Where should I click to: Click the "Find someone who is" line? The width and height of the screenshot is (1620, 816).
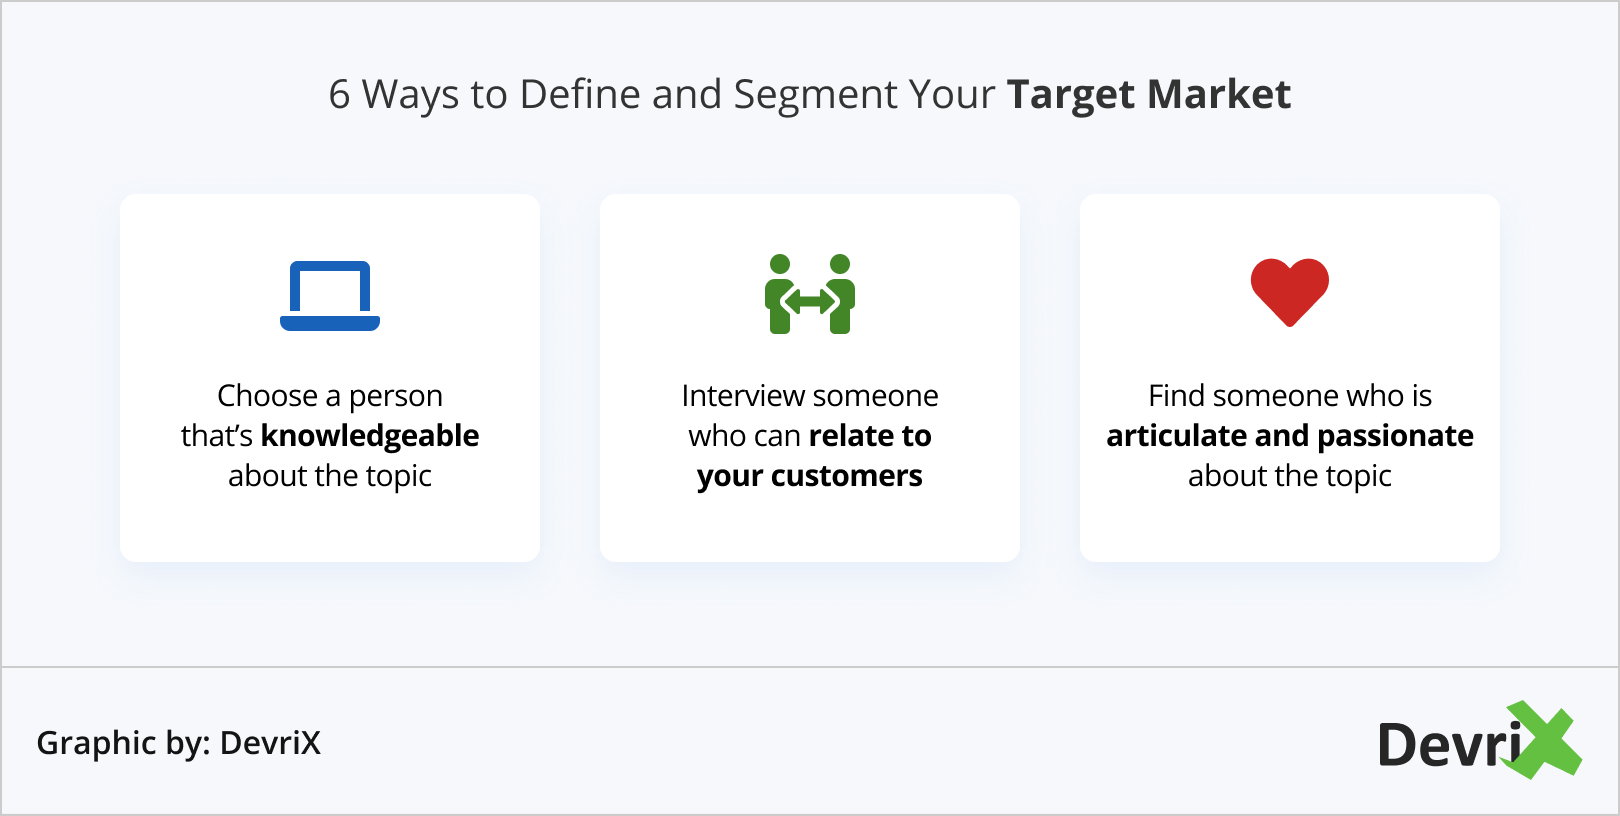1290,396
